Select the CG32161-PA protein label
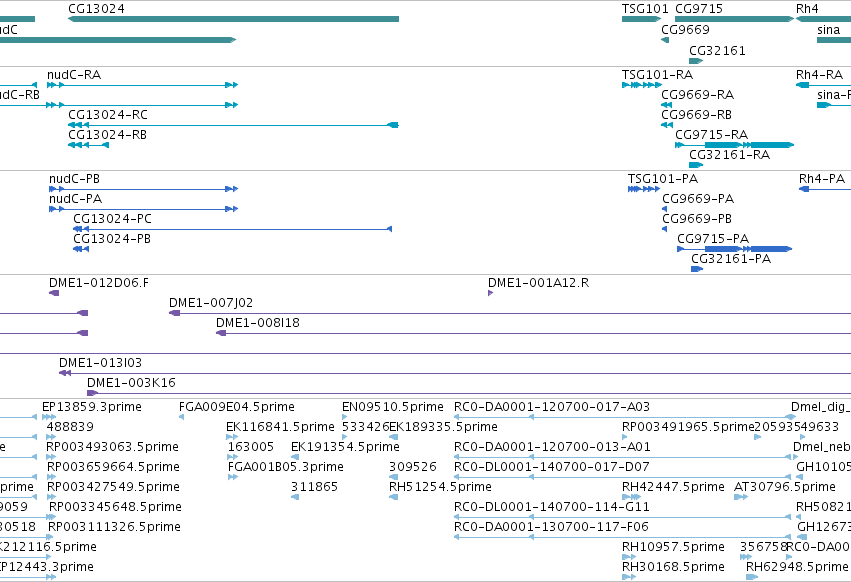The image size is (851, 582). click(x=731, y=259)
